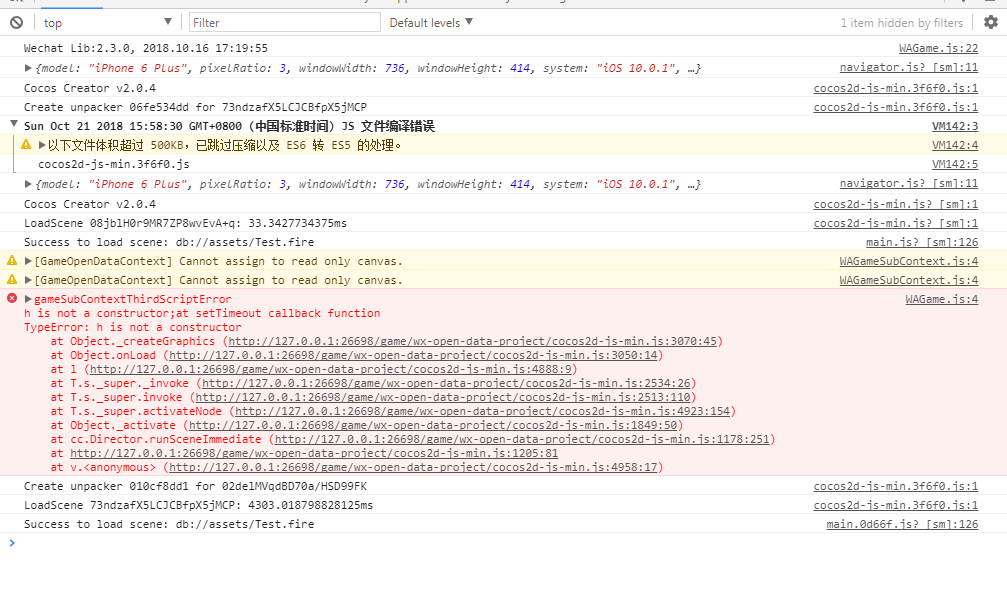Screen dimensions: 1007x601
Task: Open stack trace link cocos2d-js-min.js:1178:251
Action: [522, 440]
